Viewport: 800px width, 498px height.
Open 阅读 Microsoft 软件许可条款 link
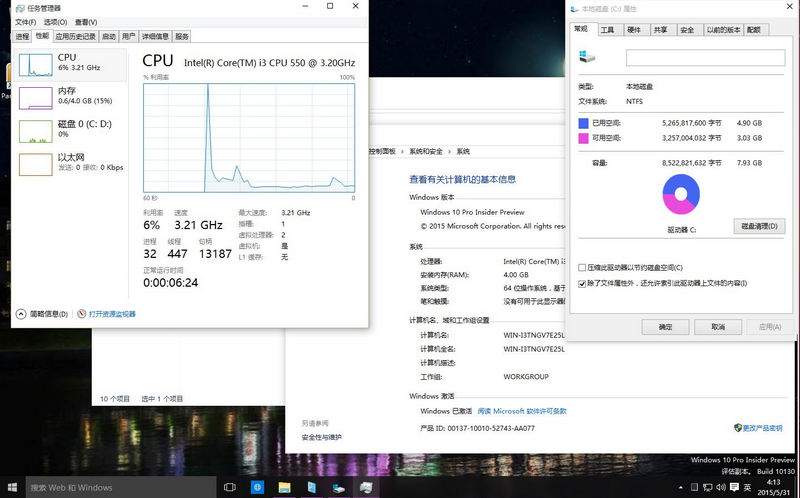(522, 411)
